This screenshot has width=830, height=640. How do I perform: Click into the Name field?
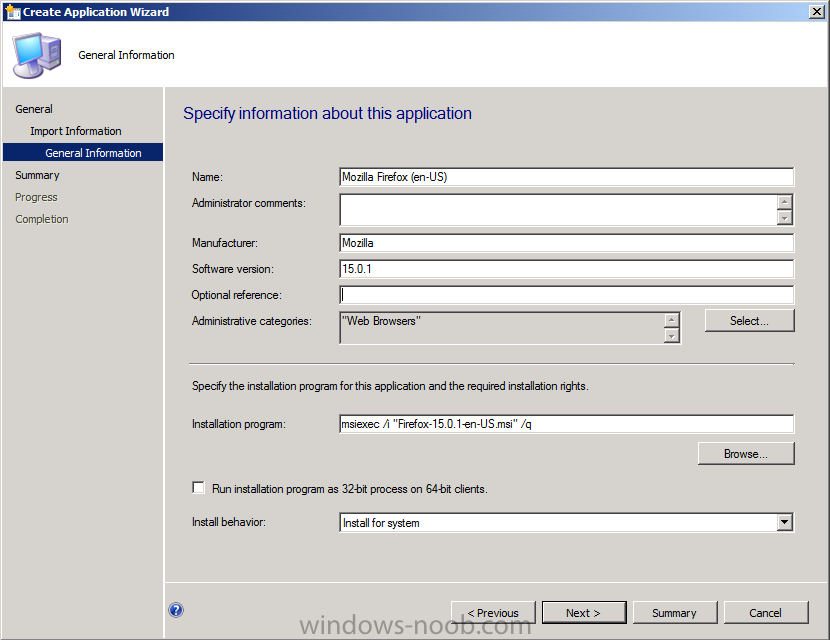click(x=566, y=177)
